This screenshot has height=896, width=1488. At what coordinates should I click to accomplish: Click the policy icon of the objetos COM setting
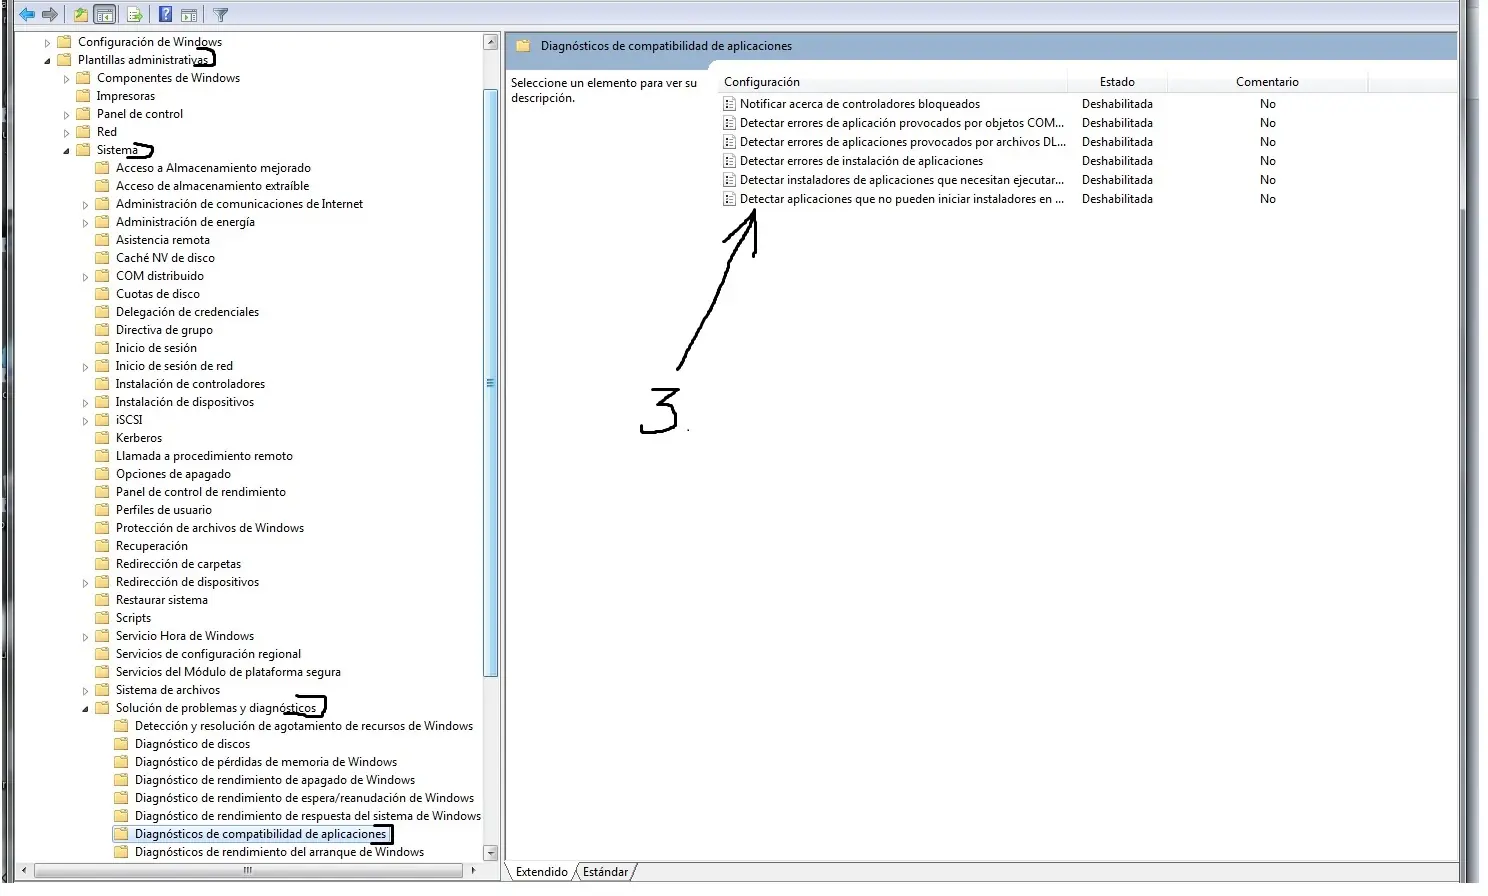tap(729, 123)
